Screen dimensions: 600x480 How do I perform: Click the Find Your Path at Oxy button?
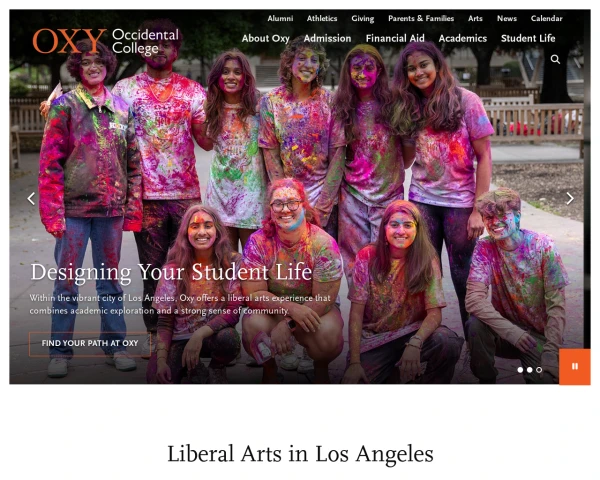point(90,343)
